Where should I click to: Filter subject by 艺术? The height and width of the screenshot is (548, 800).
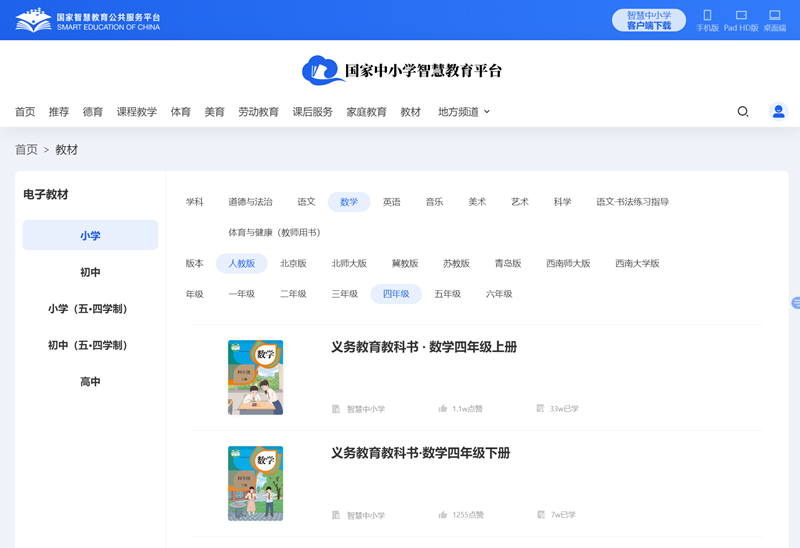tap(520, 202)
